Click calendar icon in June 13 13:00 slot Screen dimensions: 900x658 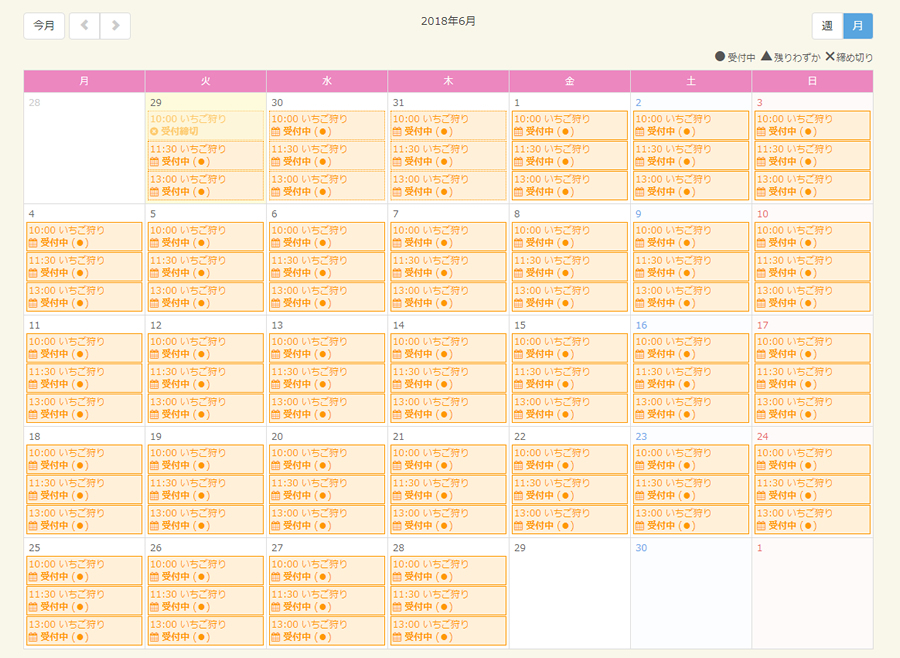(276, 414)
